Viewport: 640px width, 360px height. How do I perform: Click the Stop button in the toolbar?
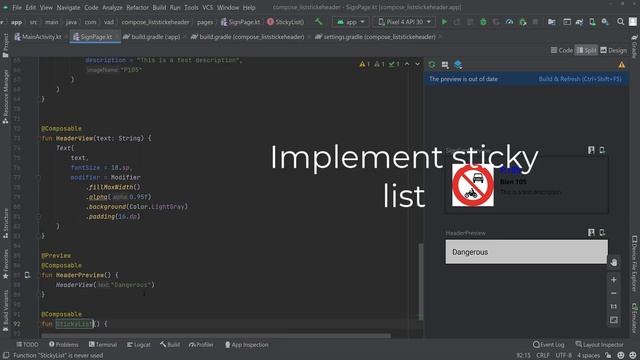536,22
